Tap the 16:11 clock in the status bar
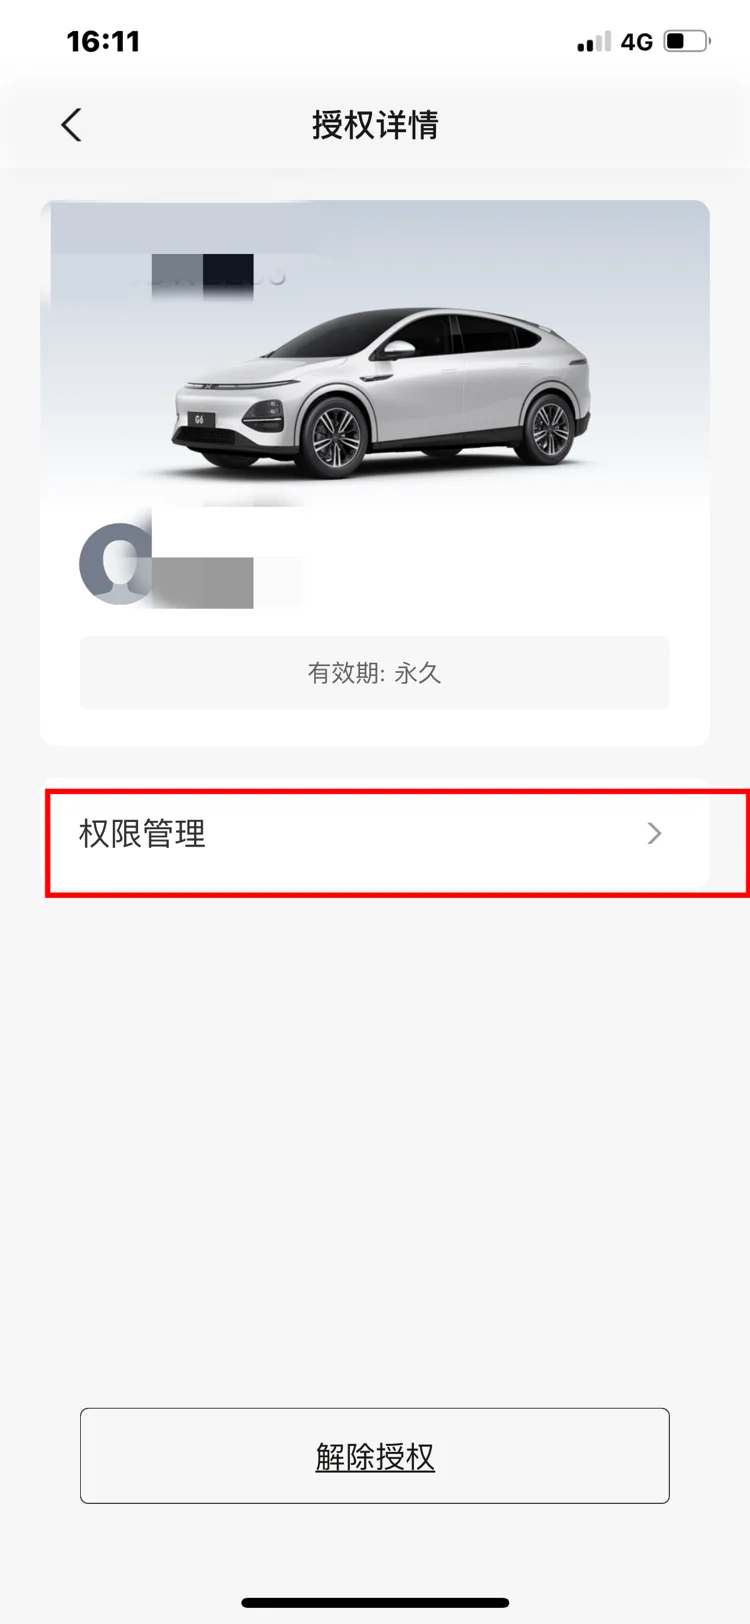This screenshot has width=750, height=1624. 103,41
